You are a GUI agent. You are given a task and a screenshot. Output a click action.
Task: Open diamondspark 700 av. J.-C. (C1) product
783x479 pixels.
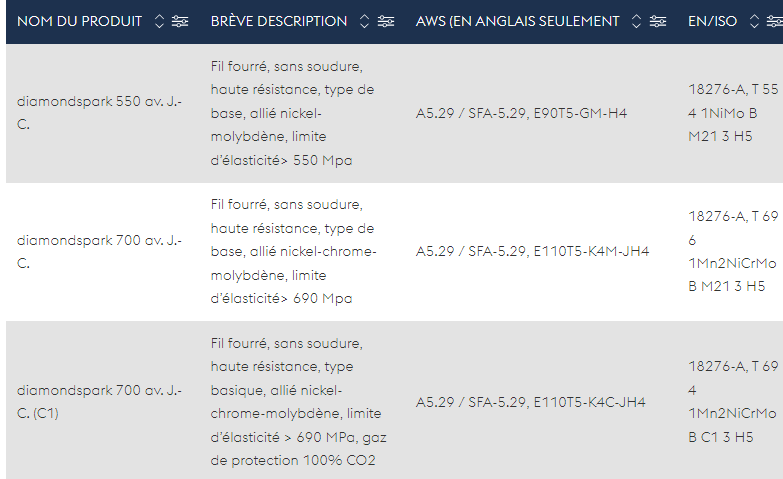click(99, 402)
